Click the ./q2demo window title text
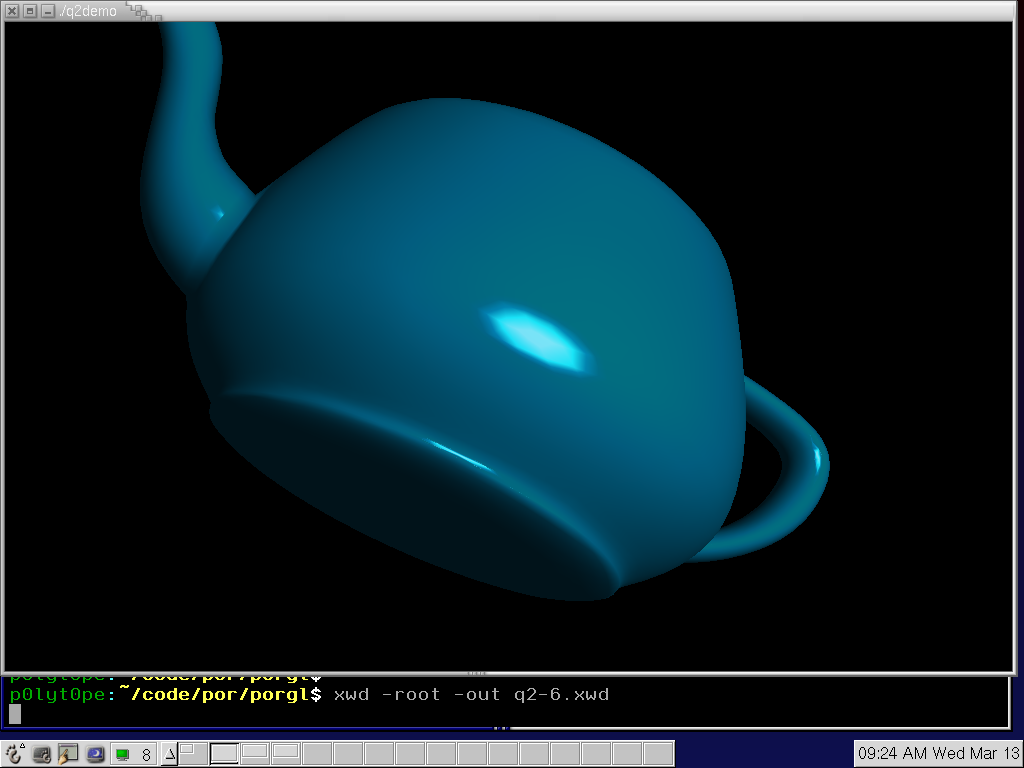 (x=88, y=11)
